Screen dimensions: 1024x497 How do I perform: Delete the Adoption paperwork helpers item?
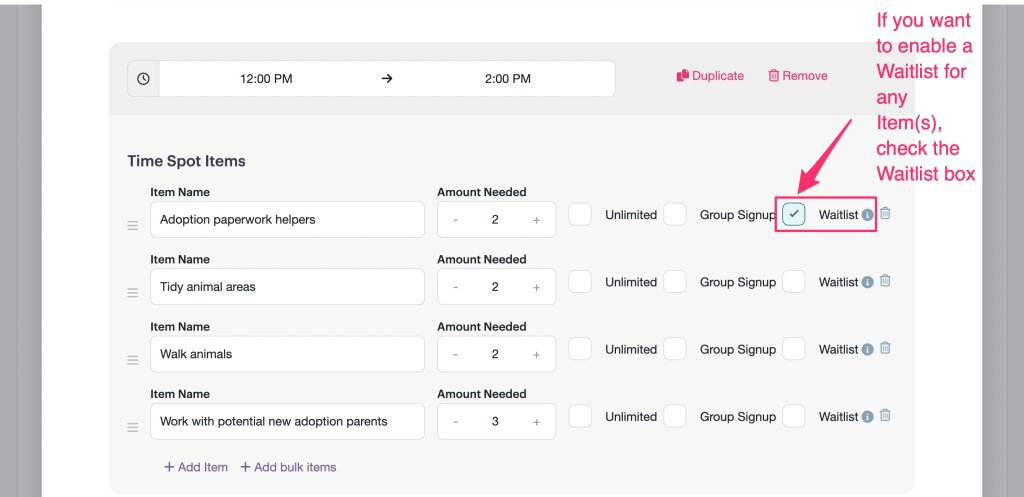(885, 213)
